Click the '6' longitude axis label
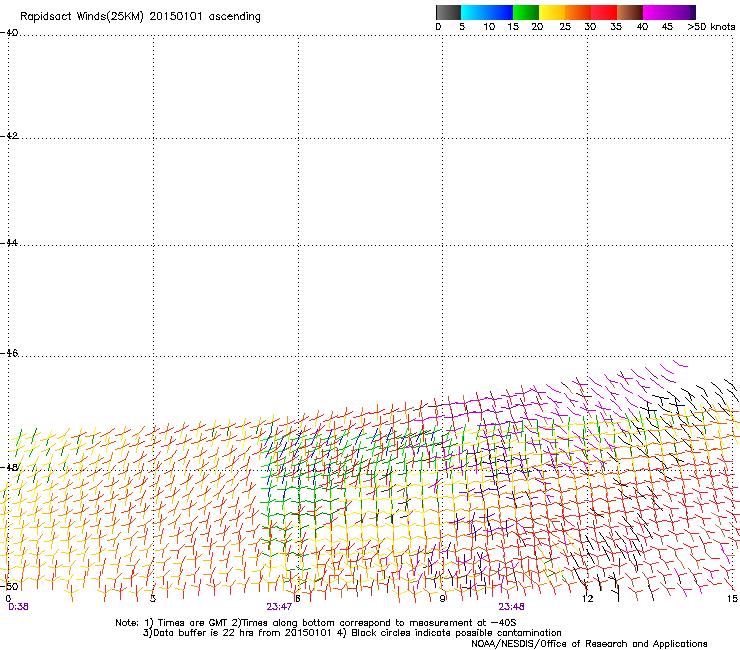740x650 pixels. (298, 599)
